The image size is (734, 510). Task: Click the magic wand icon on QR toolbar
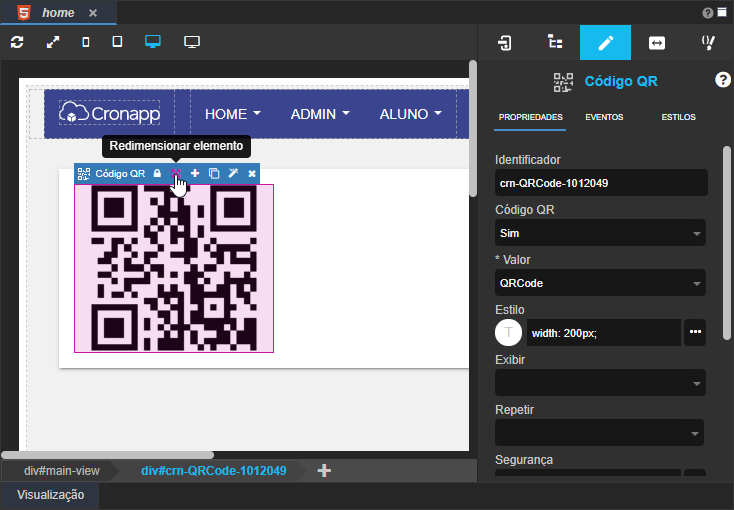233,173
